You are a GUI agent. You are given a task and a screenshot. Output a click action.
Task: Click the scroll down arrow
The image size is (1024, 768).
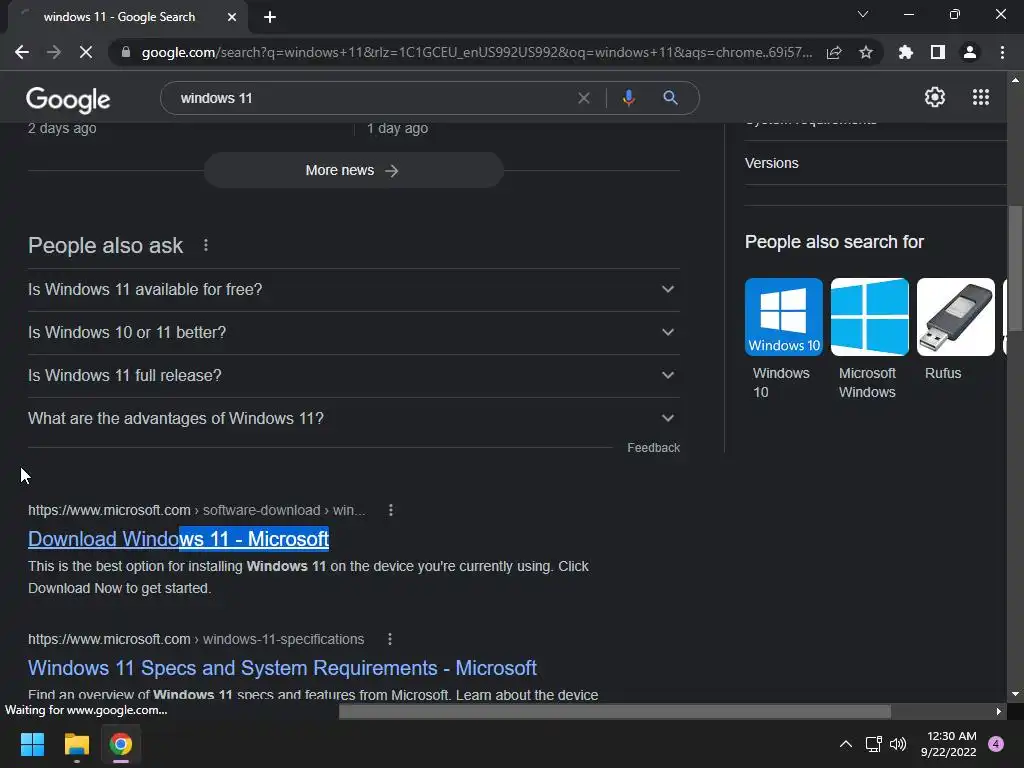[1015, 694]
